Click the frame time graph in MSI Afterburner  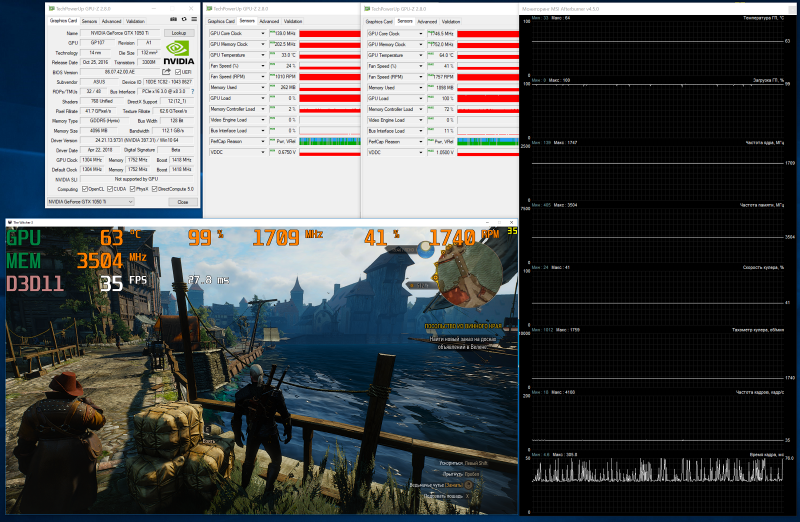[657, 468]
